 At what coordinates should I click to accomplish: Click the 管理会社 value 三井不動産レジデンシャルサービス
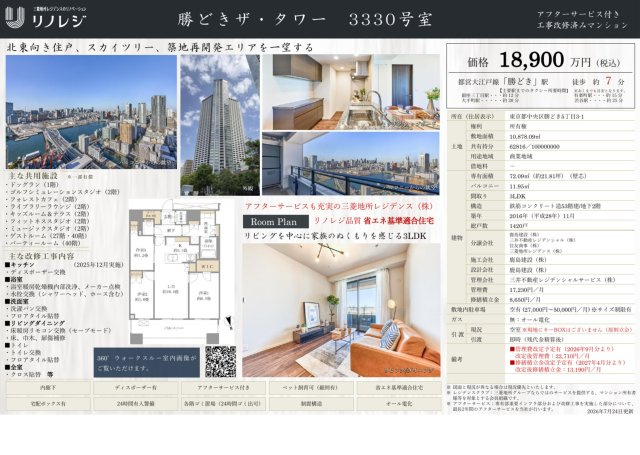pyautogui.click(x=562, y=280)
